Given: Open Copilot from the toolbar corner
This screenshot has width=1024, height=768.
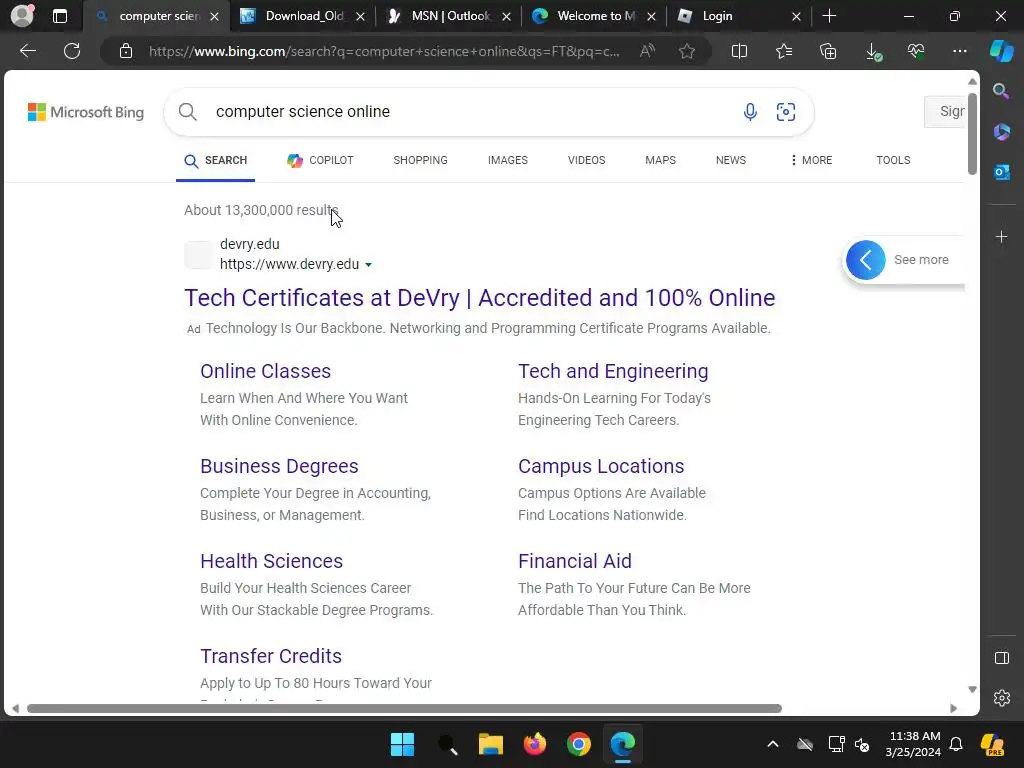Looking at the screenshot, I should point(1001,51).
